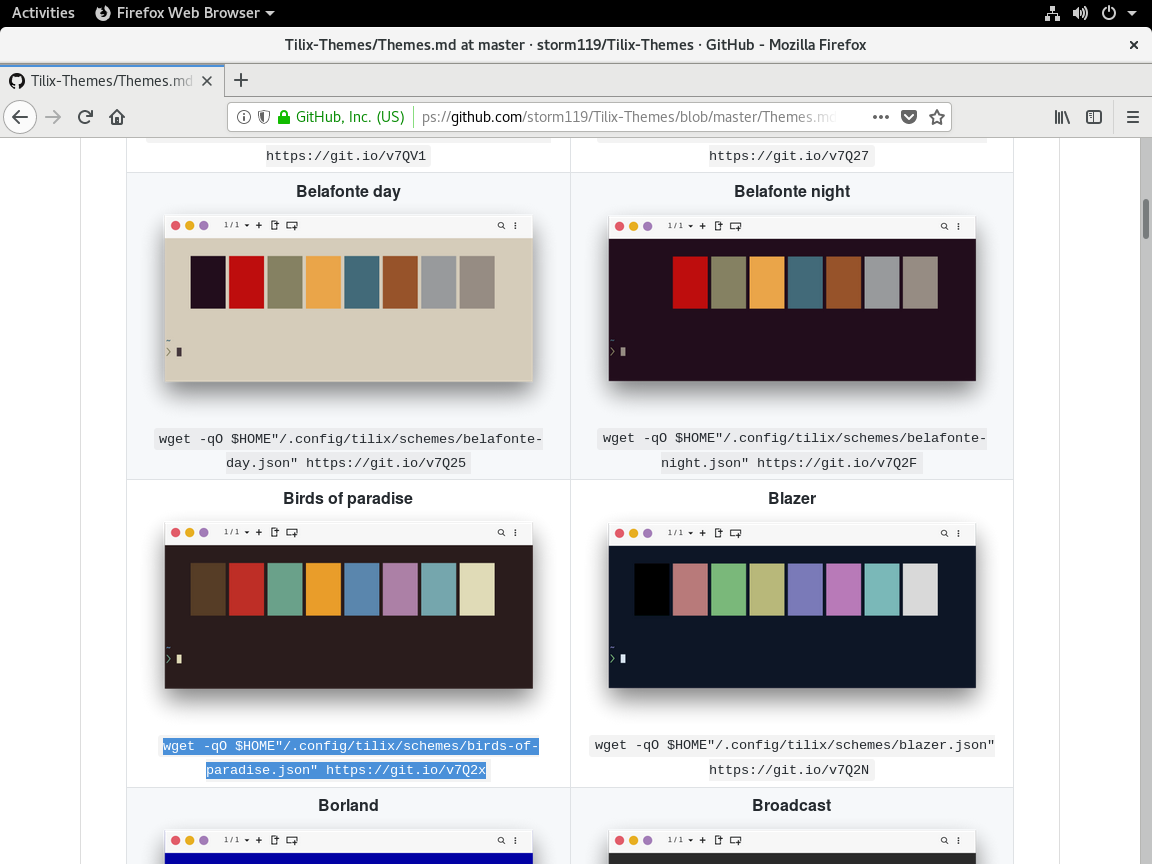1152x864 pixels.
Task: Click the red swatch in Belafonte day
Action: [x=246, y=282]
